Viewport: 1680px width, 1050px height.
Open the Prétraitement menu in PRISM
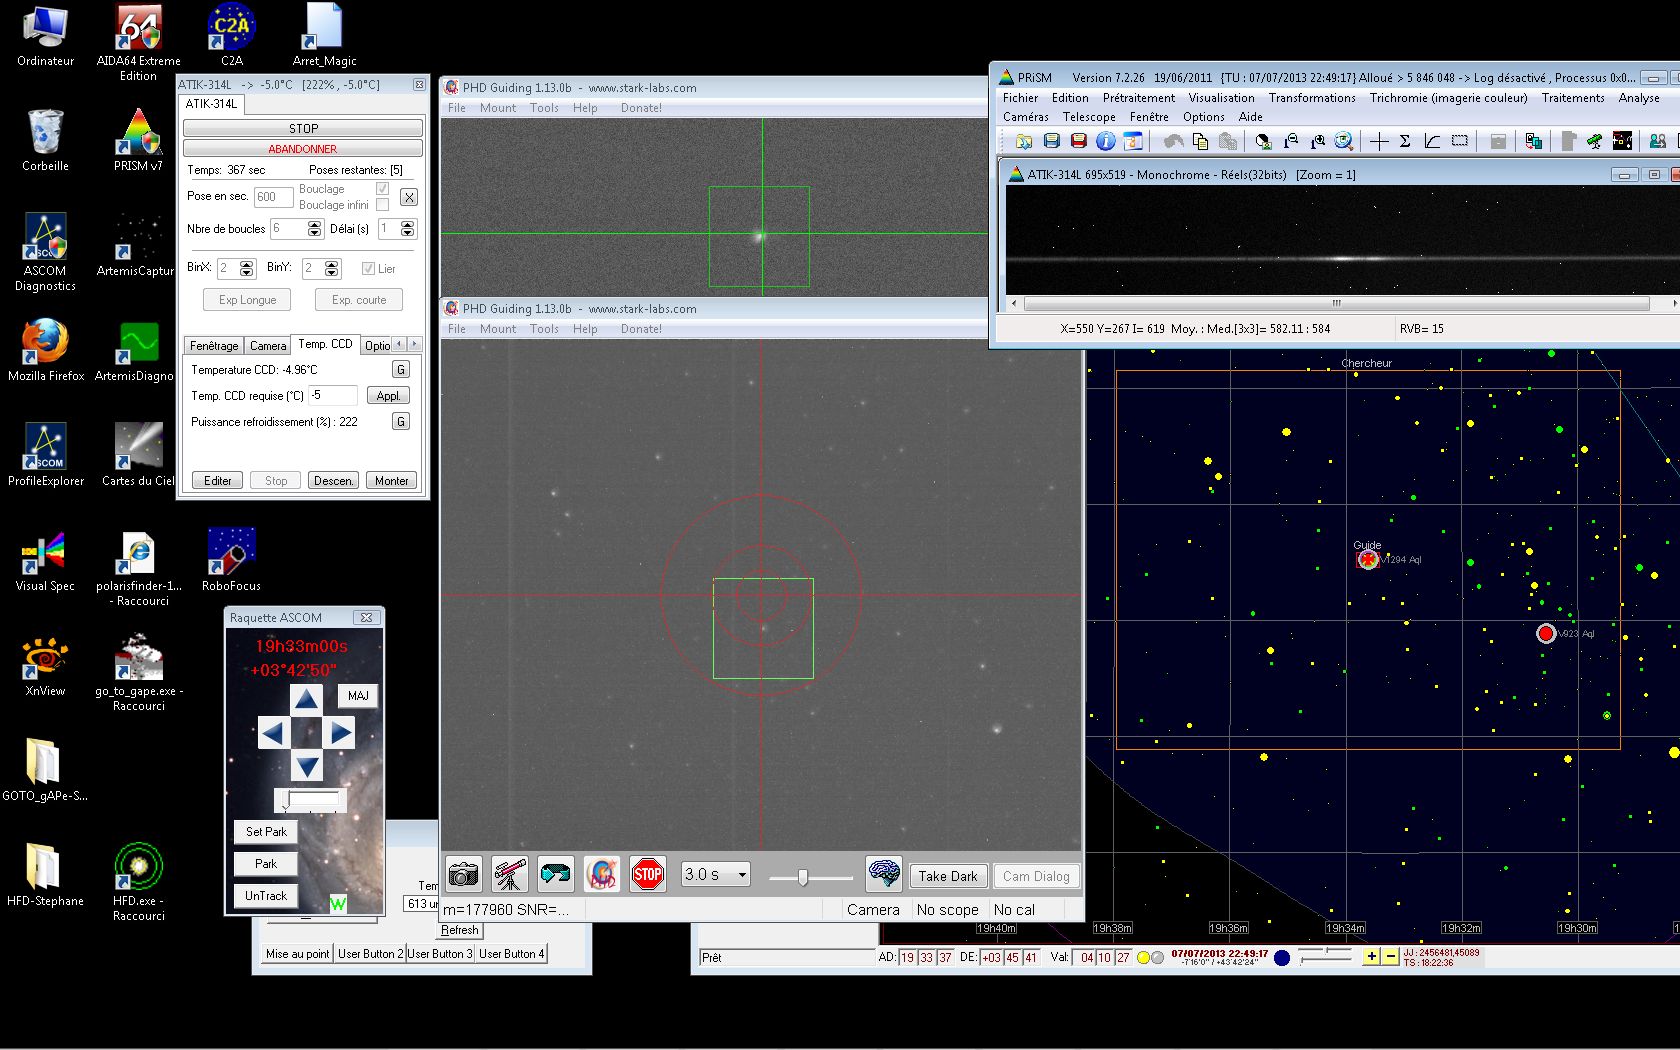point(1138,98)
